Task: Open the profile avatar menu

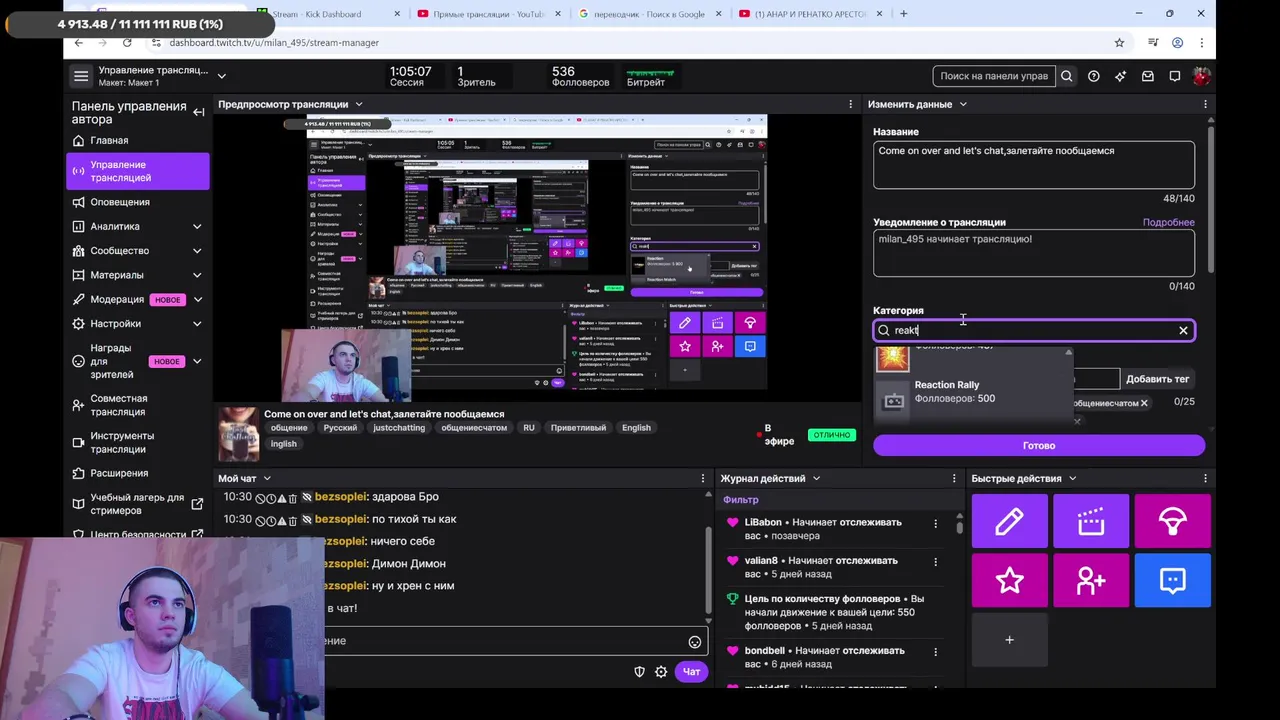Action: (1202, 76)
